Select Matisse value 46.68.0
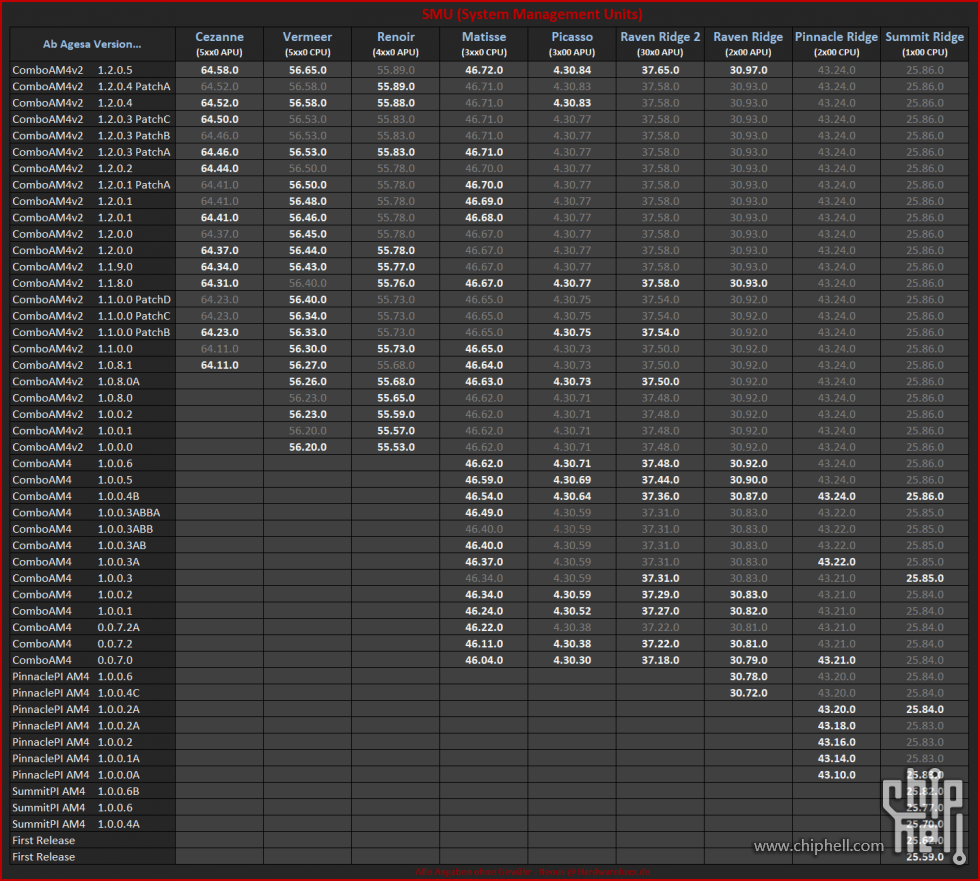980x881 pixels. click(x=484, y=217)
